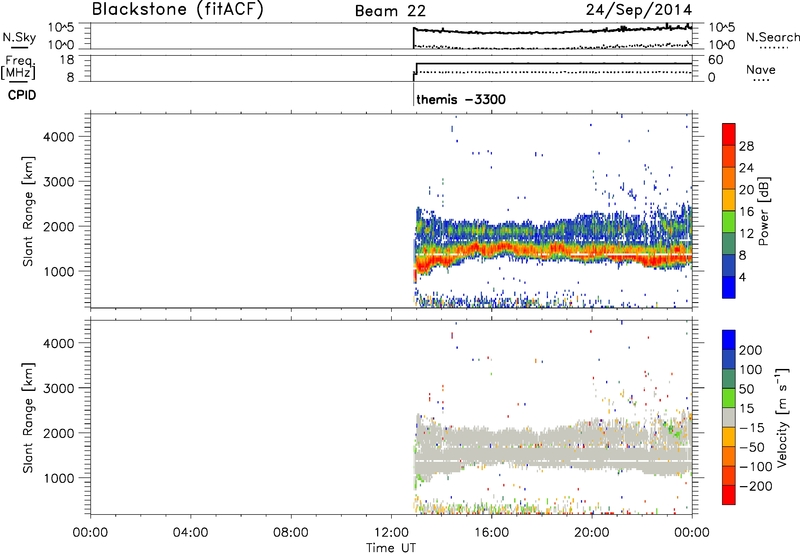Click '3000' on the velocity panel axis
800x554 pixels.
[x=58, y=388]
